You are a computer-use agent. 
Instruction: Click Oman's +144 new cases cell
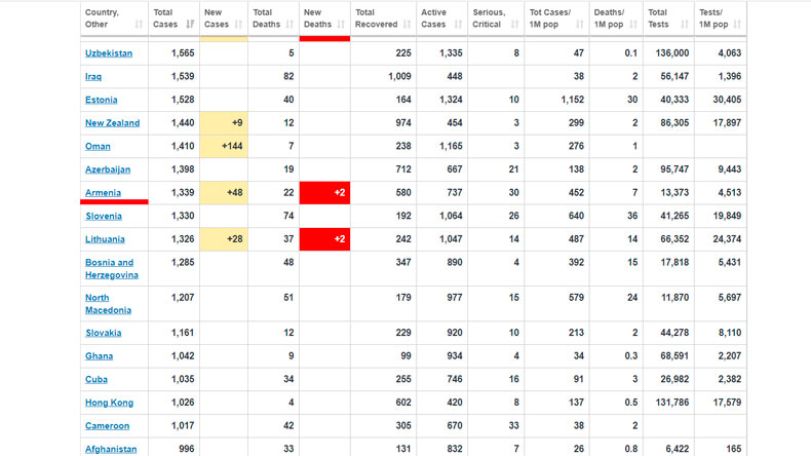223,146
